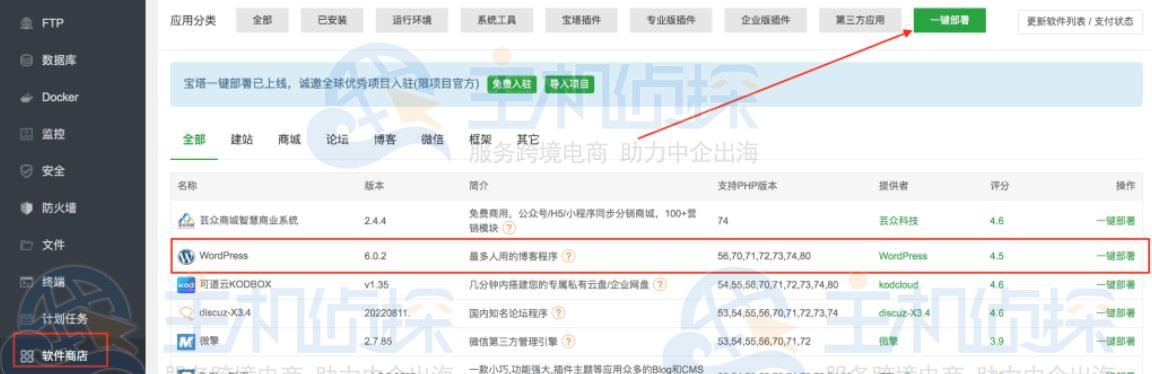Select the 运行环境 category button
This screenshot has width=1152, height=374.
412,21
